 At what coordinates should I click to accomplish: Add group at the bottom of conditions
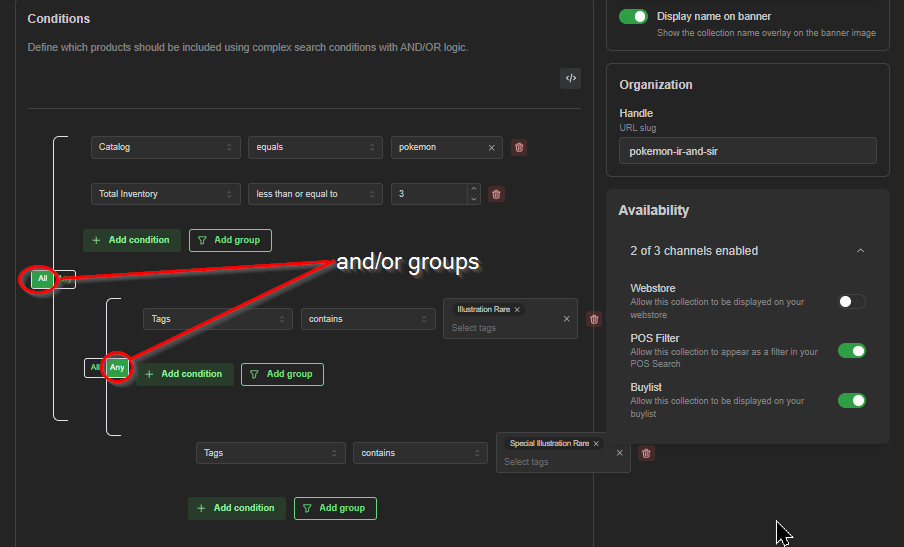coord(335,508)
